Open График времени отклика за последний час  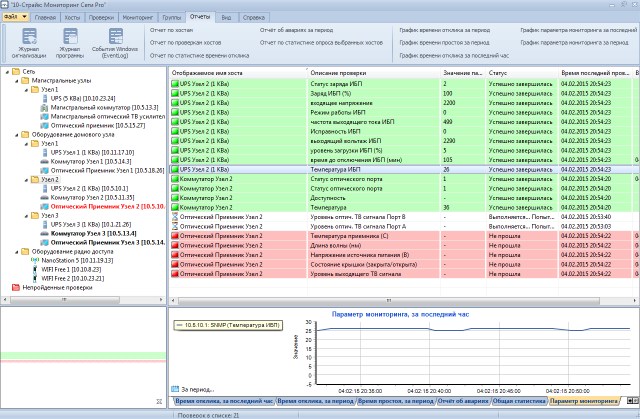(x=454, y=55)
